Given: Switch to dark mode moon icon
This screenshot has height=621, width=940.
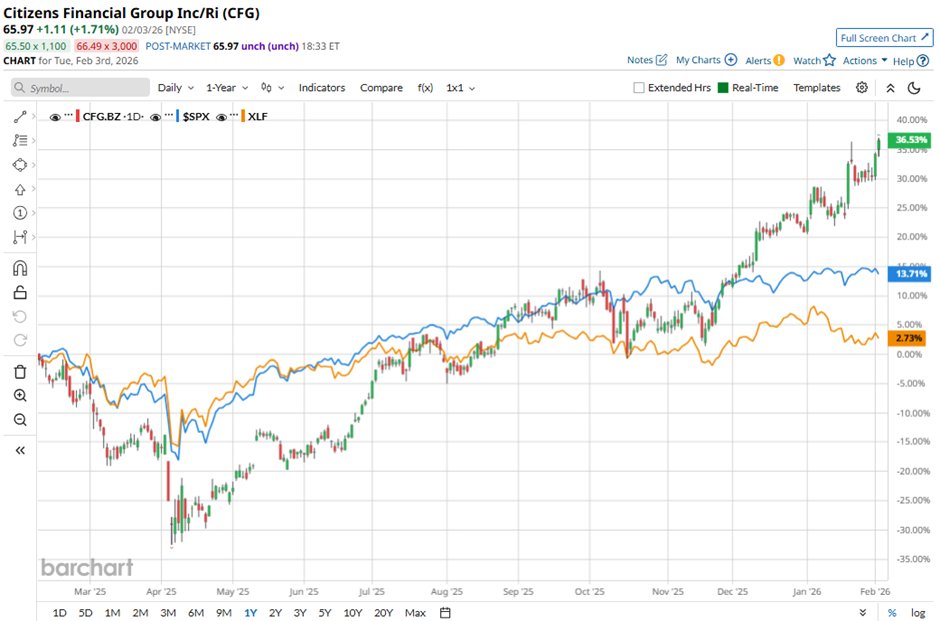Looking at the screenshot, I should pyautogui.click(x=915, y=88).
